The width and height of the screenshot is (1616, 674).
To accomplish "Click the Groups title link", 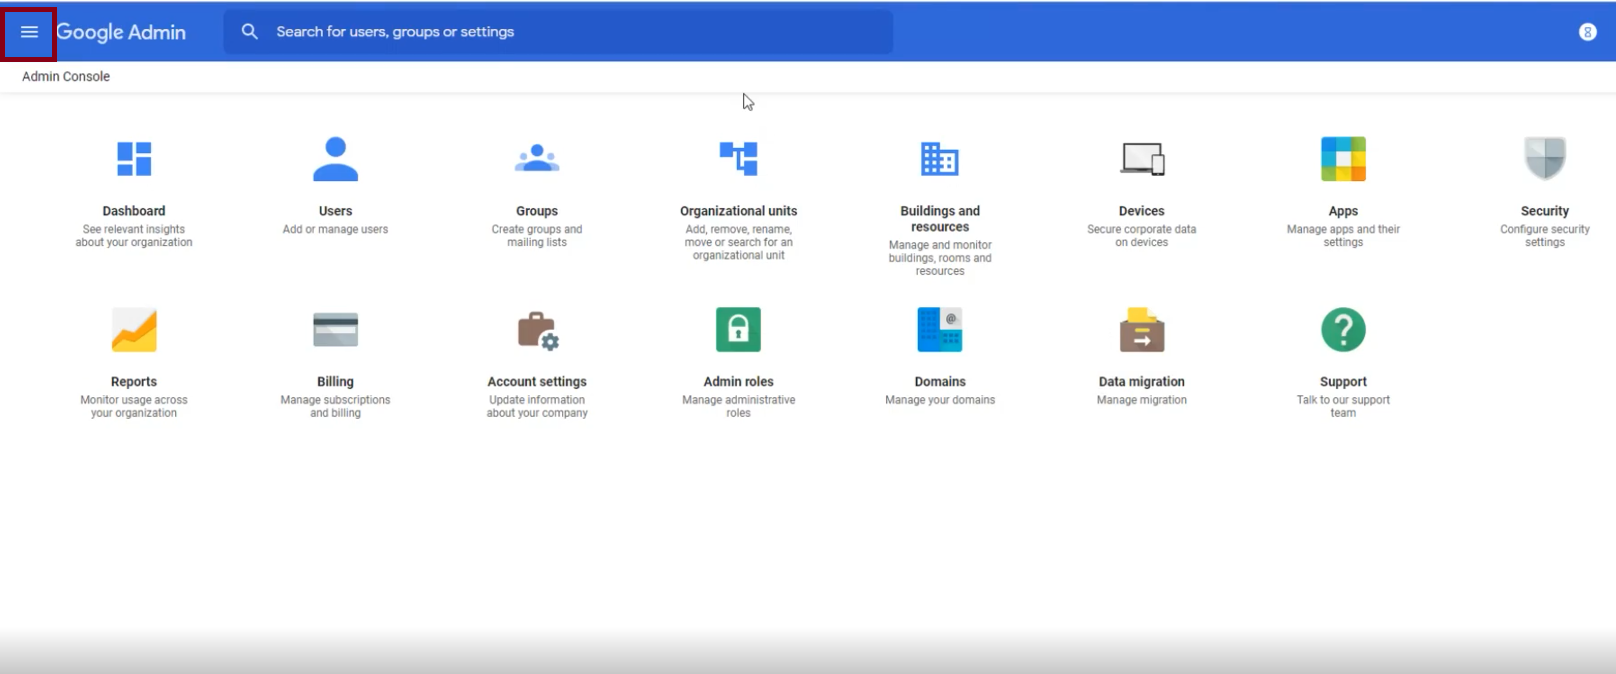I will [537, 211].
